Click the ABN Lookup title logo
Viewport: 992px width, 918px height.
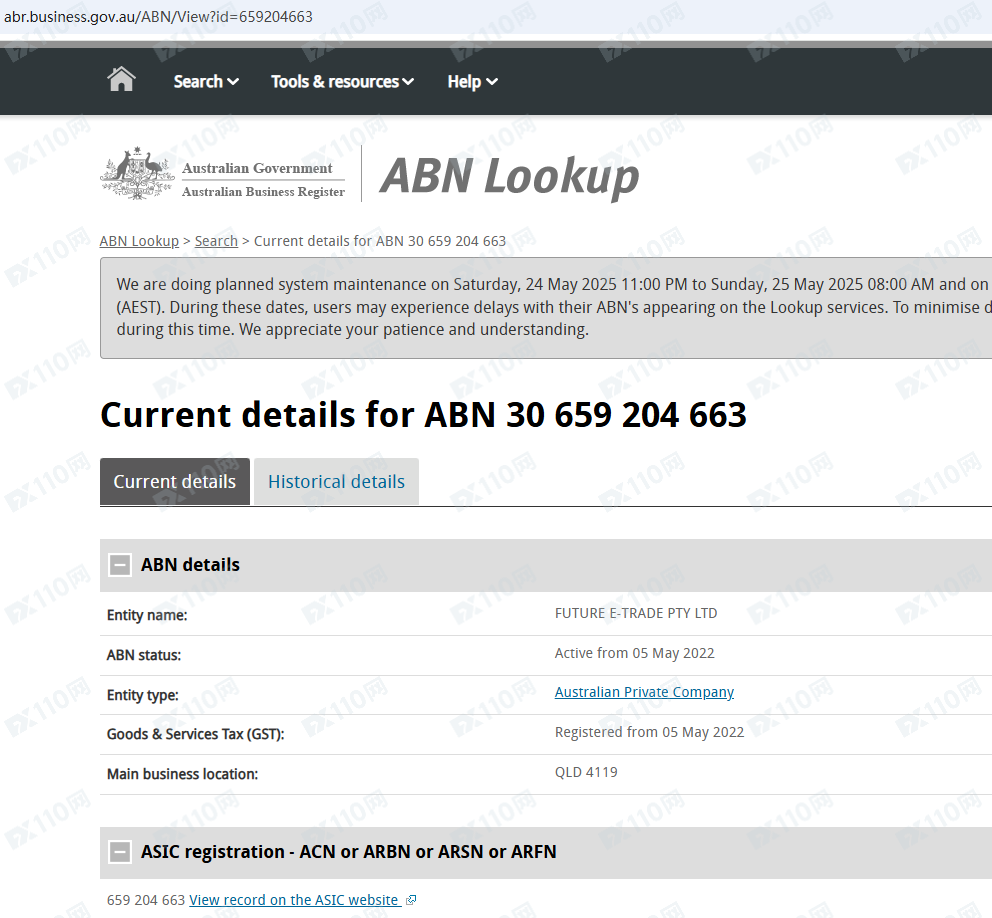coord(509,175)
